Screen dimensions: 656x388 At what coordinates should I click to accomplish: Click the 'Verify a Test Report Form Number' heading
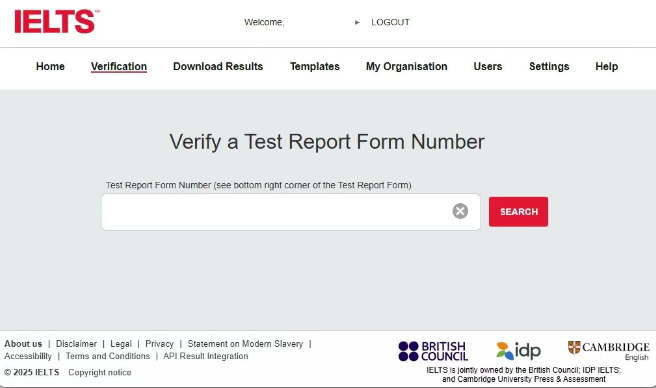[x=327, y=141]
